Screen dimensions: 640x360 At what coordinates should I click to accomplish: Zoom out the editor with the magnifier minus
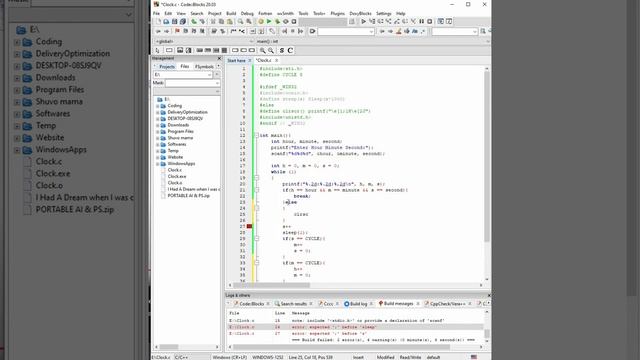click(x=271, y=51)
